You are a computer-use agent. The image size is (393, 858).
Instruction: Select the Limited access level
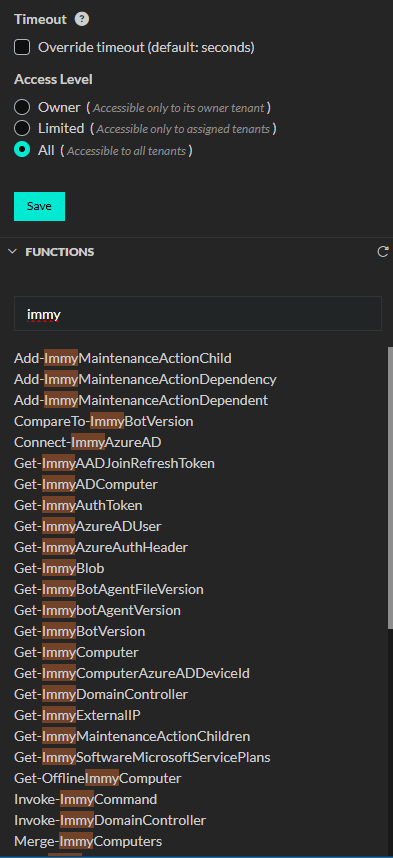click(x=22, y=129)
